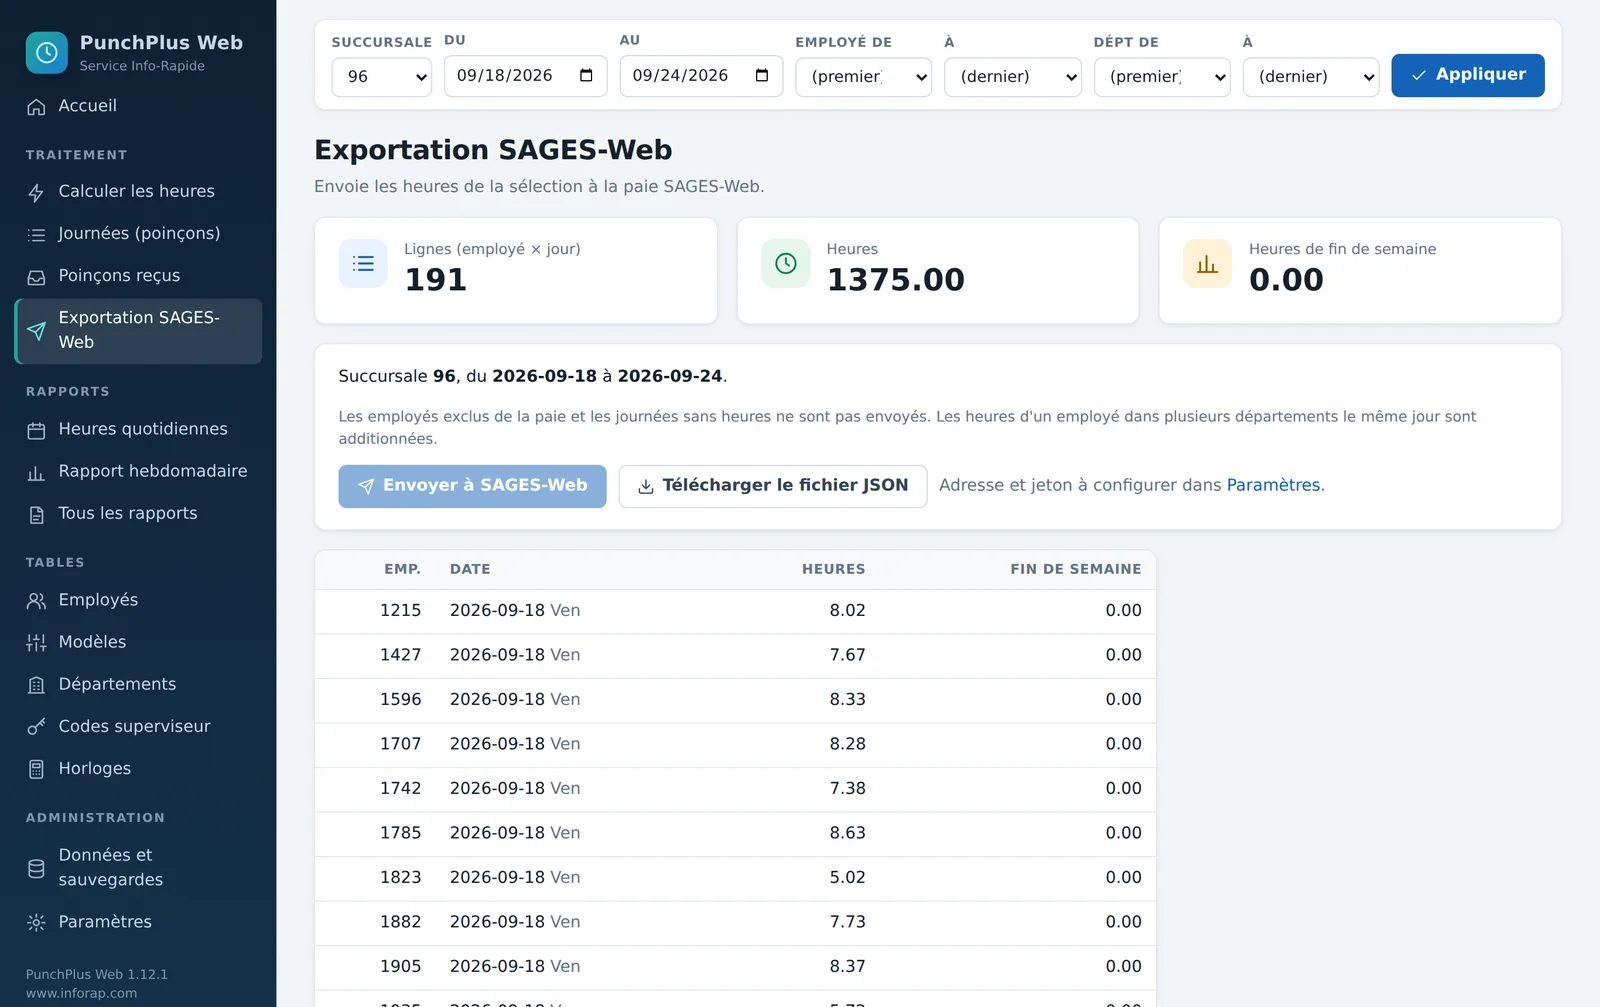Click the Appliquer button
This screenshot has width=1600, height=1007.
pos(1468,75)
